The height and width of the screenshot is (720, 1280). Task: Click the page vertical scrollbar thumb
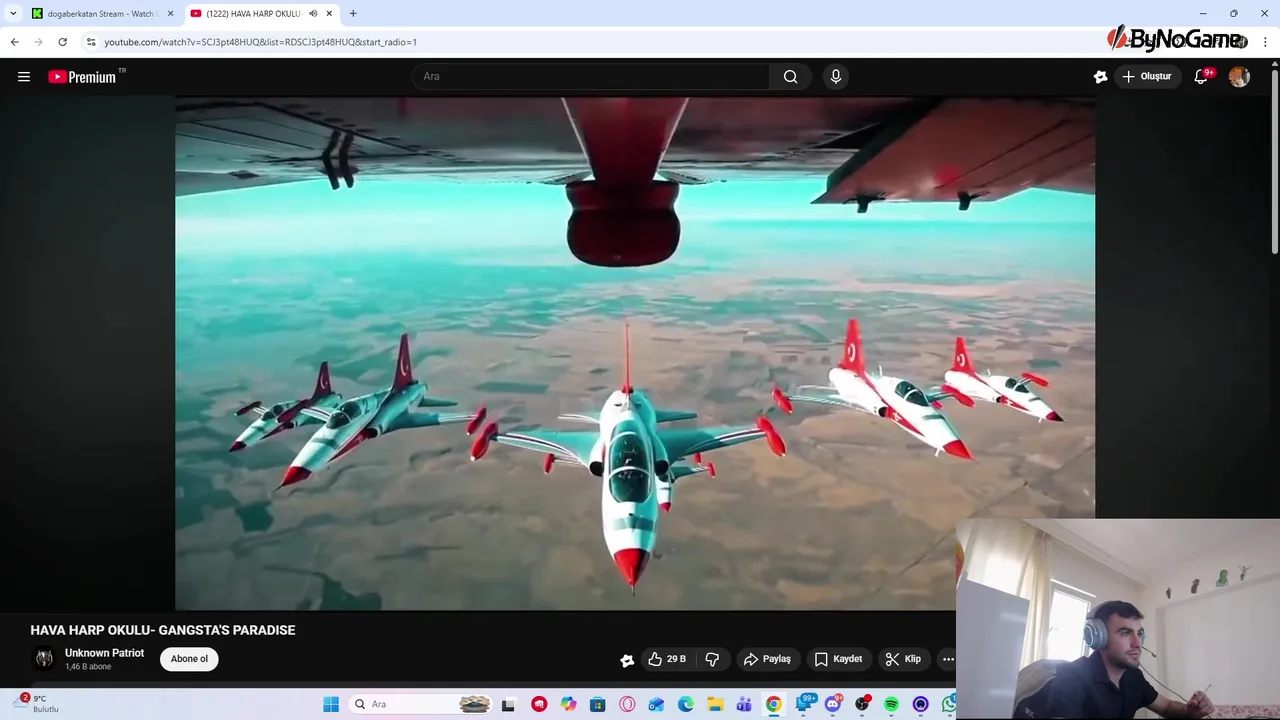(1274, 160)
